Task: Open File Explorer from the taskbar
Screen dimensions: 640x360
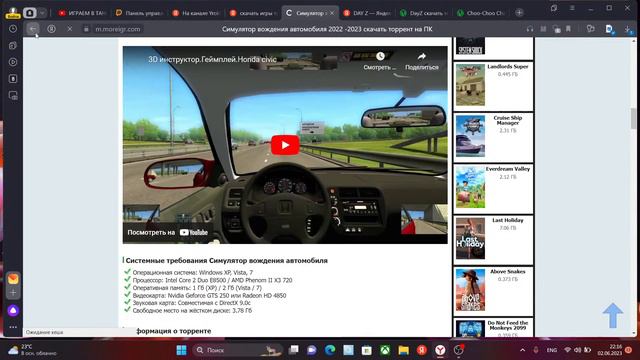Action: 403,350
